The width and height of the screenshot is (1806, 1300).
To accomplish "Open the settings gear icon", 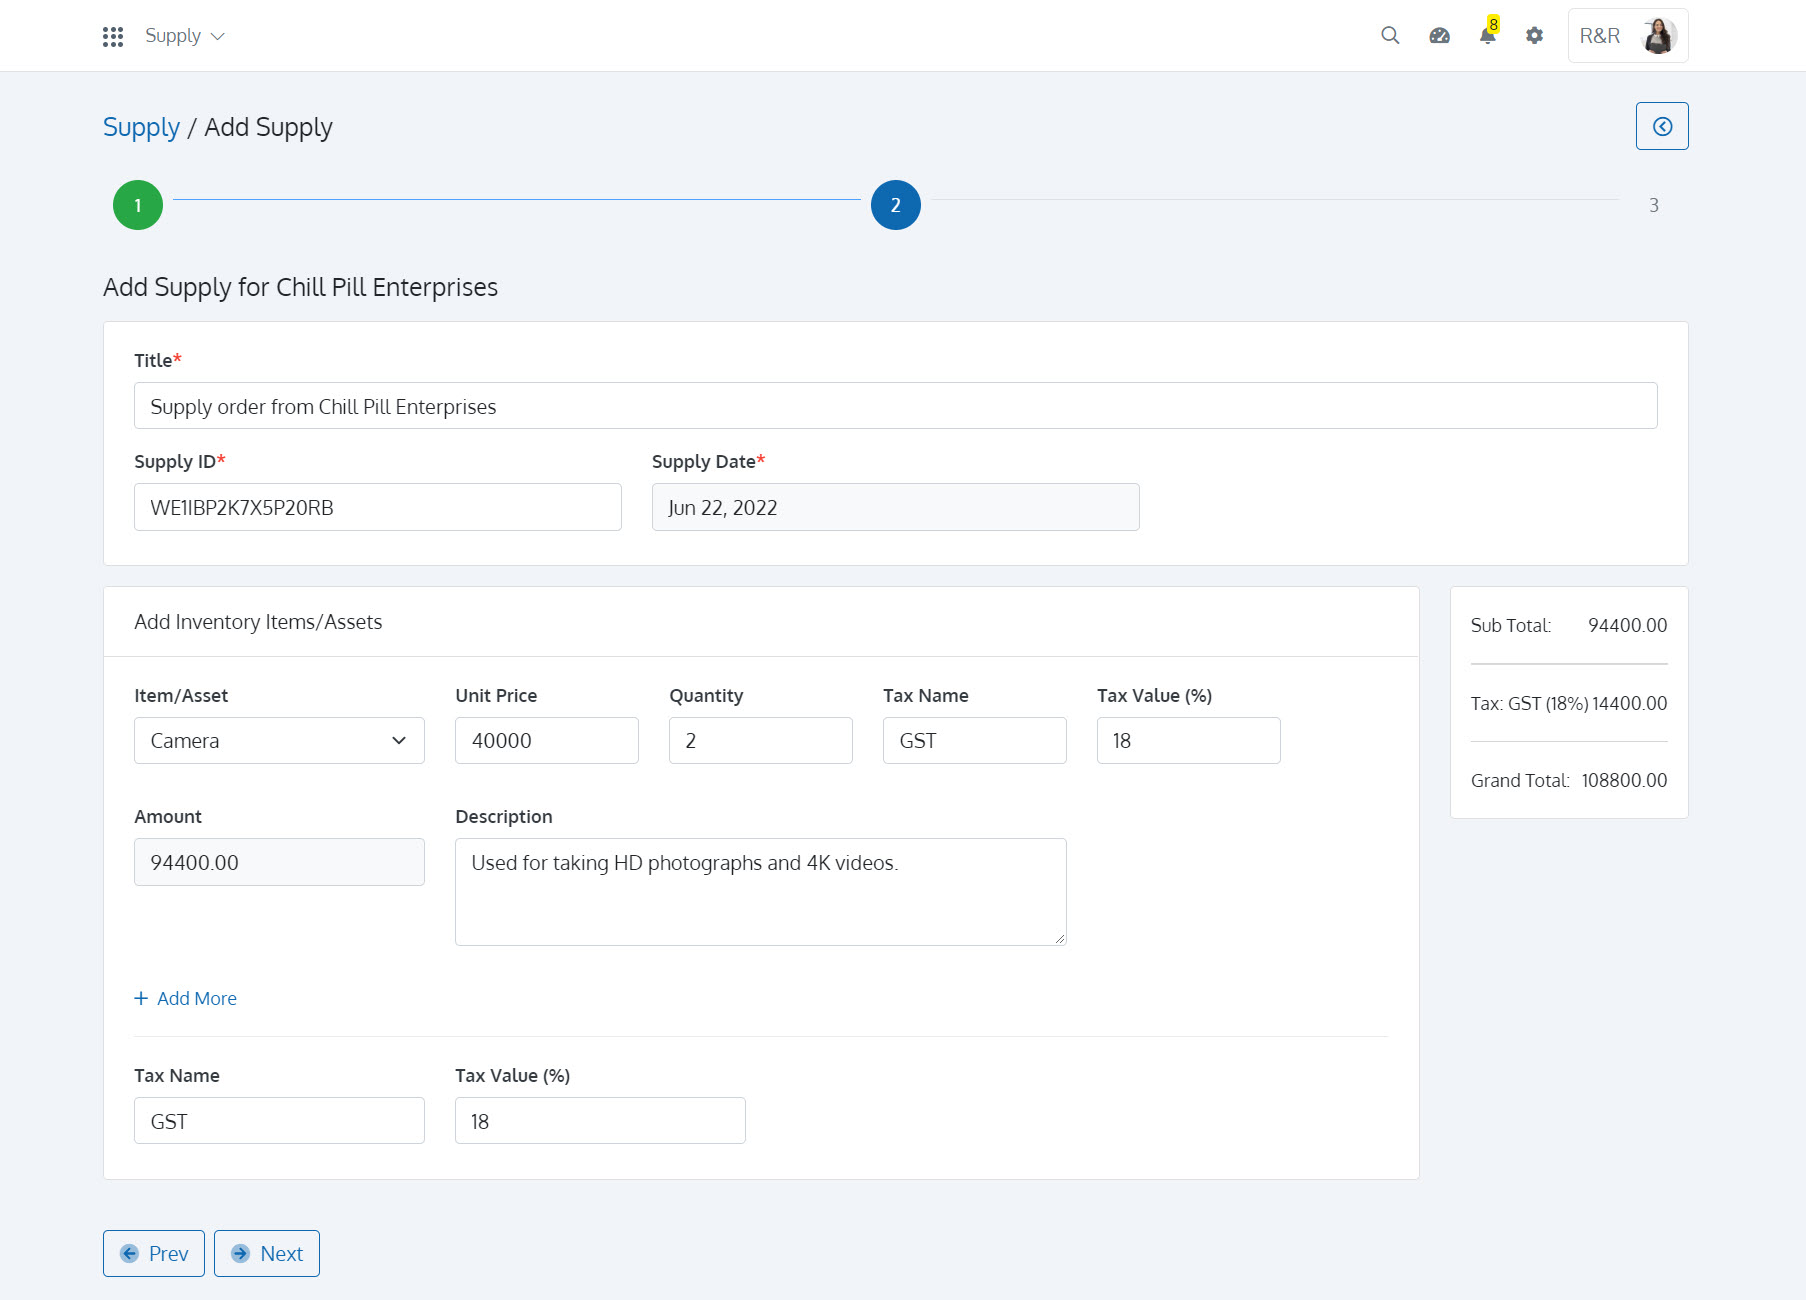I will tap(1534, 35).
